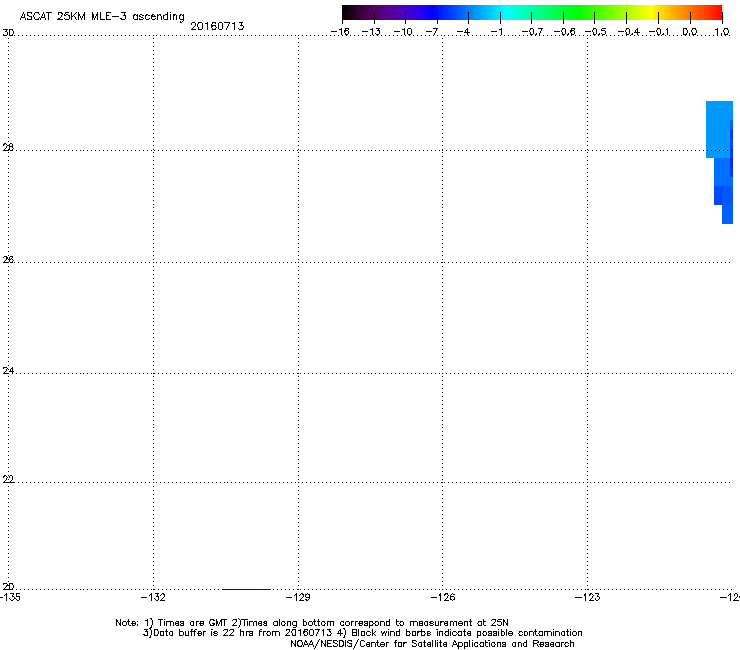Image resolution: width=740 pixels, height=650 pixels.
Task: Click the latitude label 20
Action: click(x=8, y=587)
